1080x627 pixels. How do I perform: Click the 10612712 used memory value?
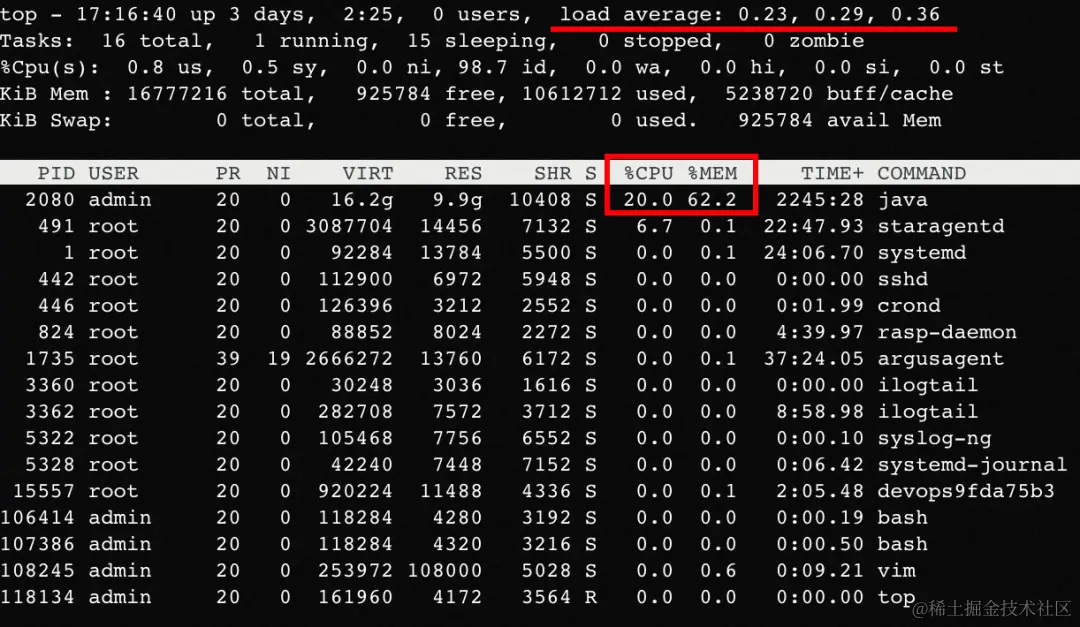[x=572, y=94]
